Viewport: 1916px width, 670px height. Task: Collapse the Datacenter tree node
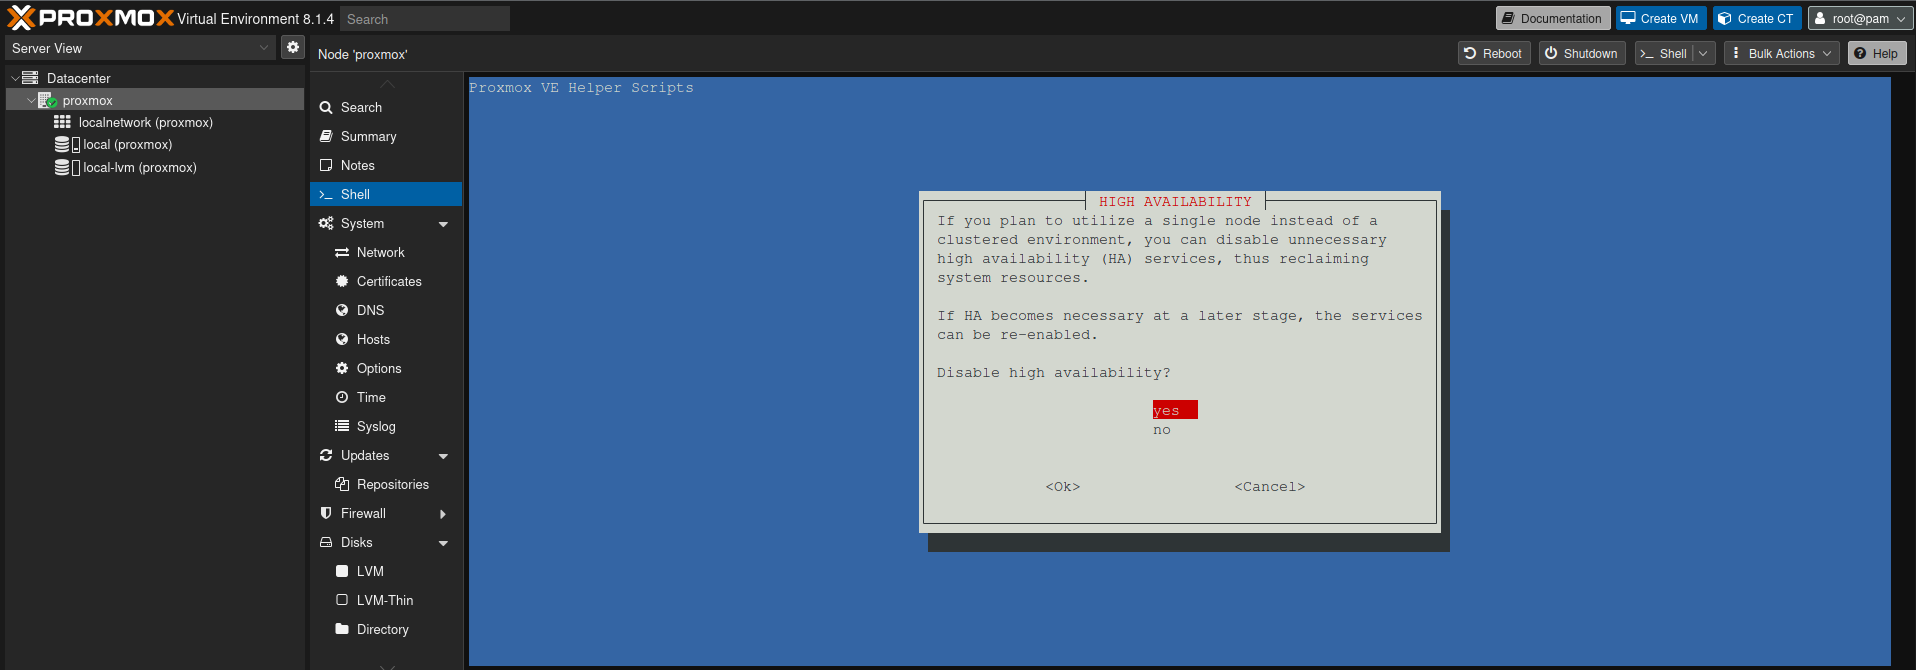click(15, 78)
